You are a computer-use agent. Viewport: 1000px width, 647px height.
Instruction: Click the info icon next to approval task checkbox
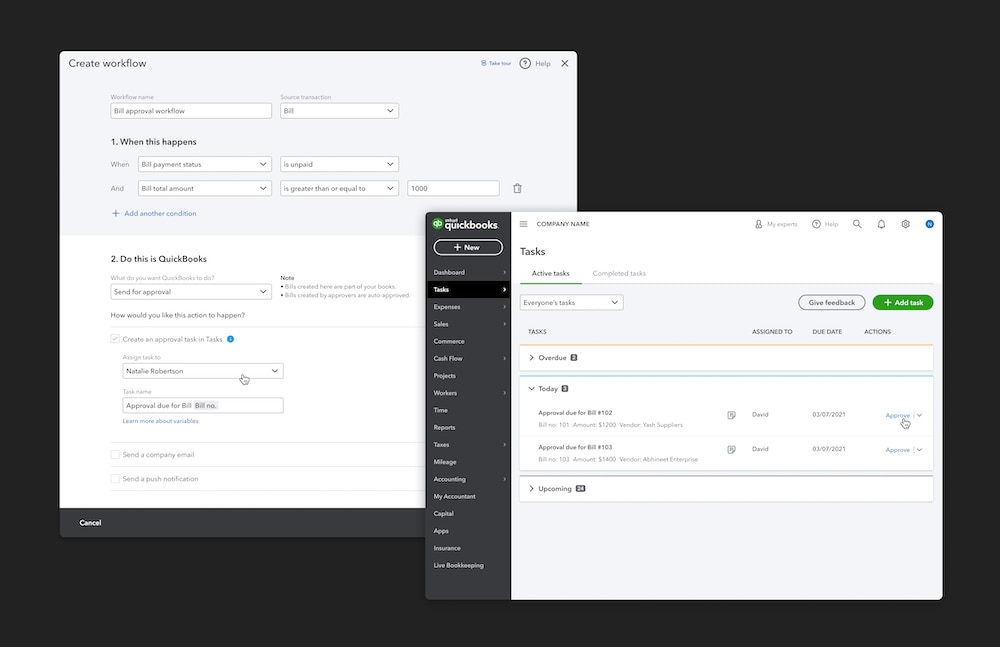230,339
